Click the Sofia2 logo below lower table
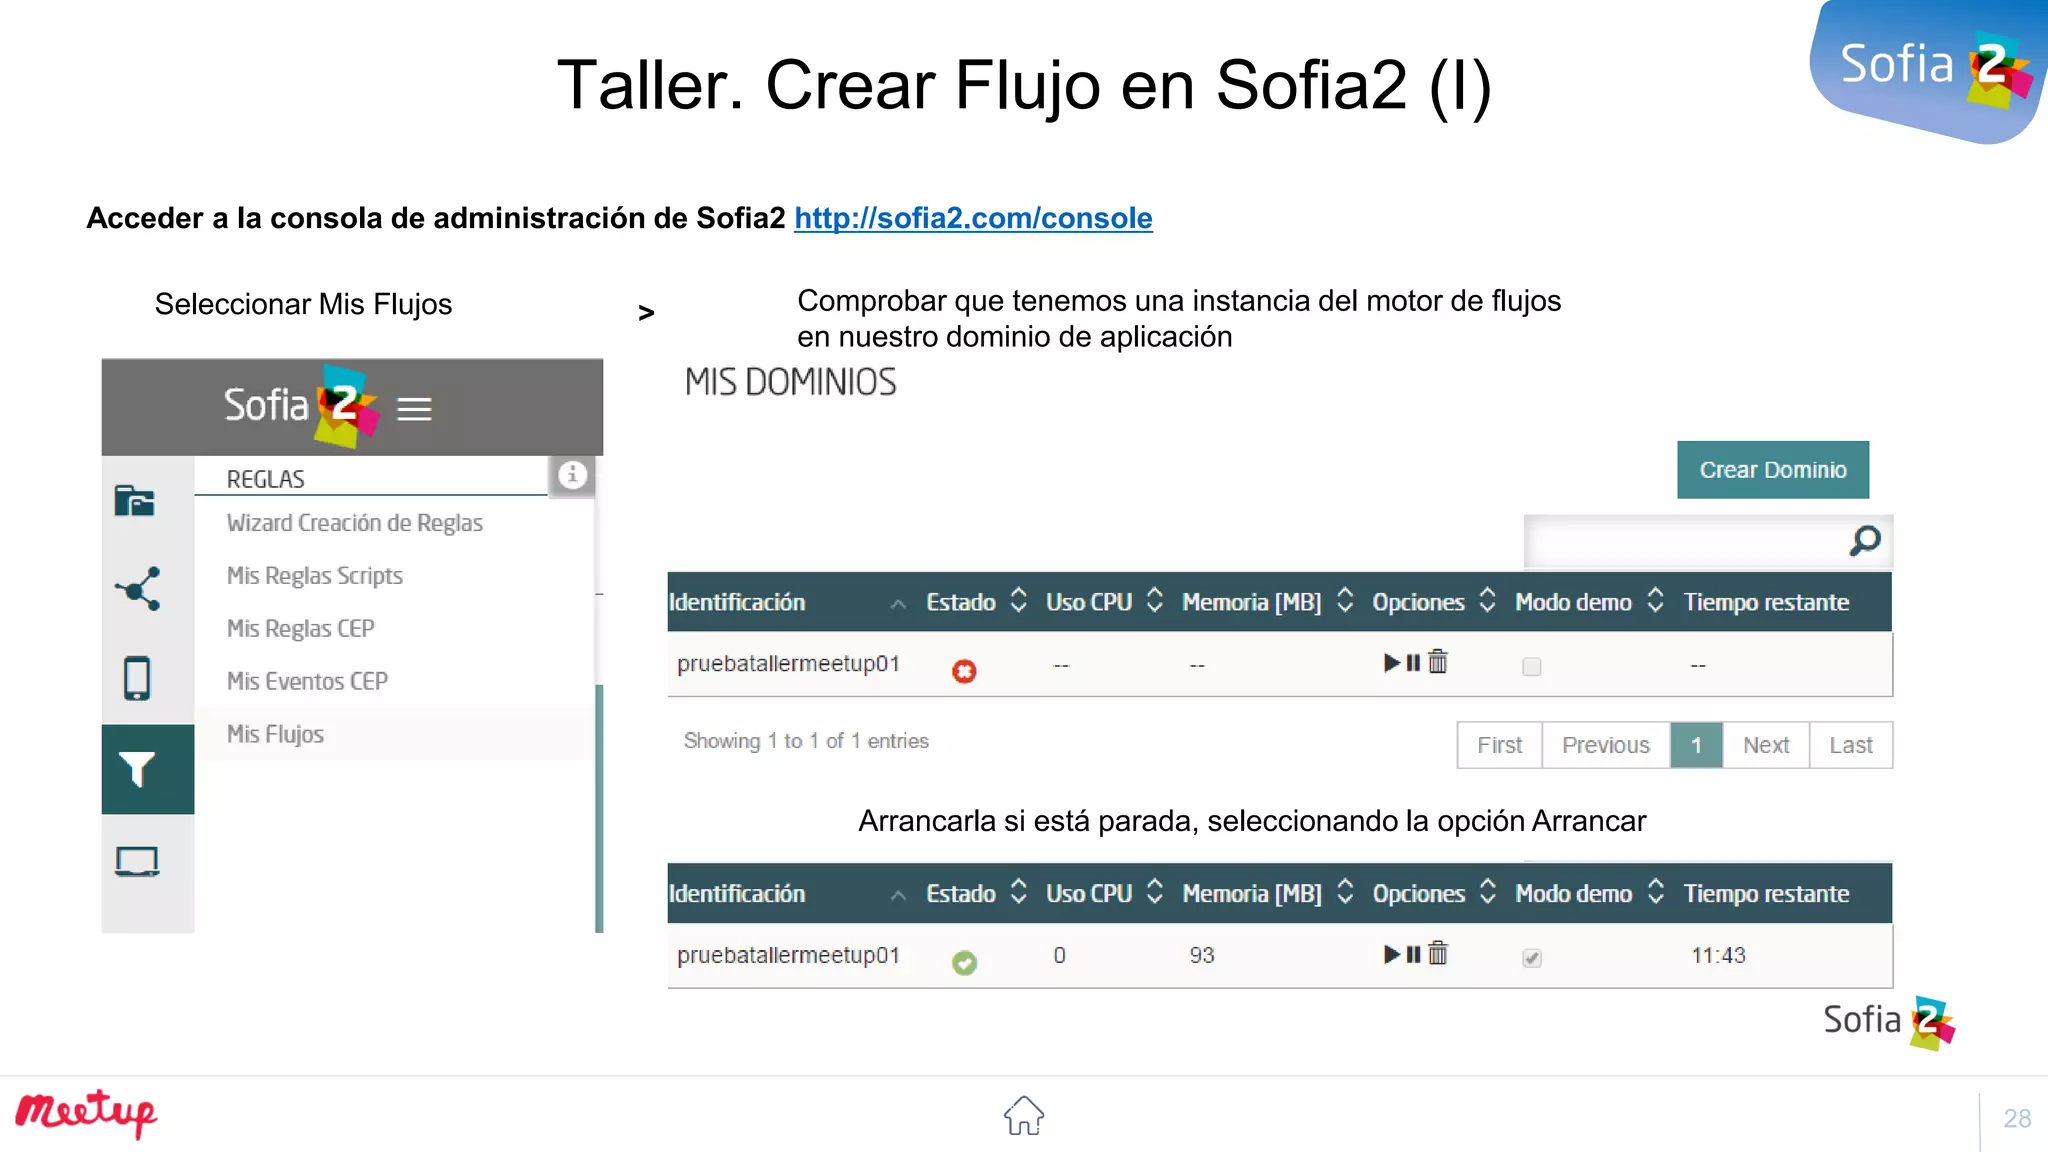This screenshot has height=1152, width=2048. tap(1888, 1021)
